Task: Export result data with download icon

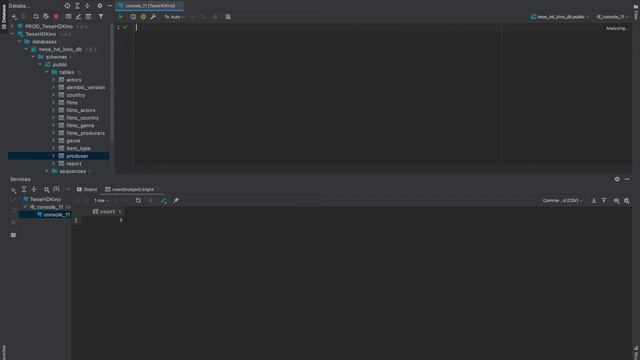Action: tap(594, 201)
